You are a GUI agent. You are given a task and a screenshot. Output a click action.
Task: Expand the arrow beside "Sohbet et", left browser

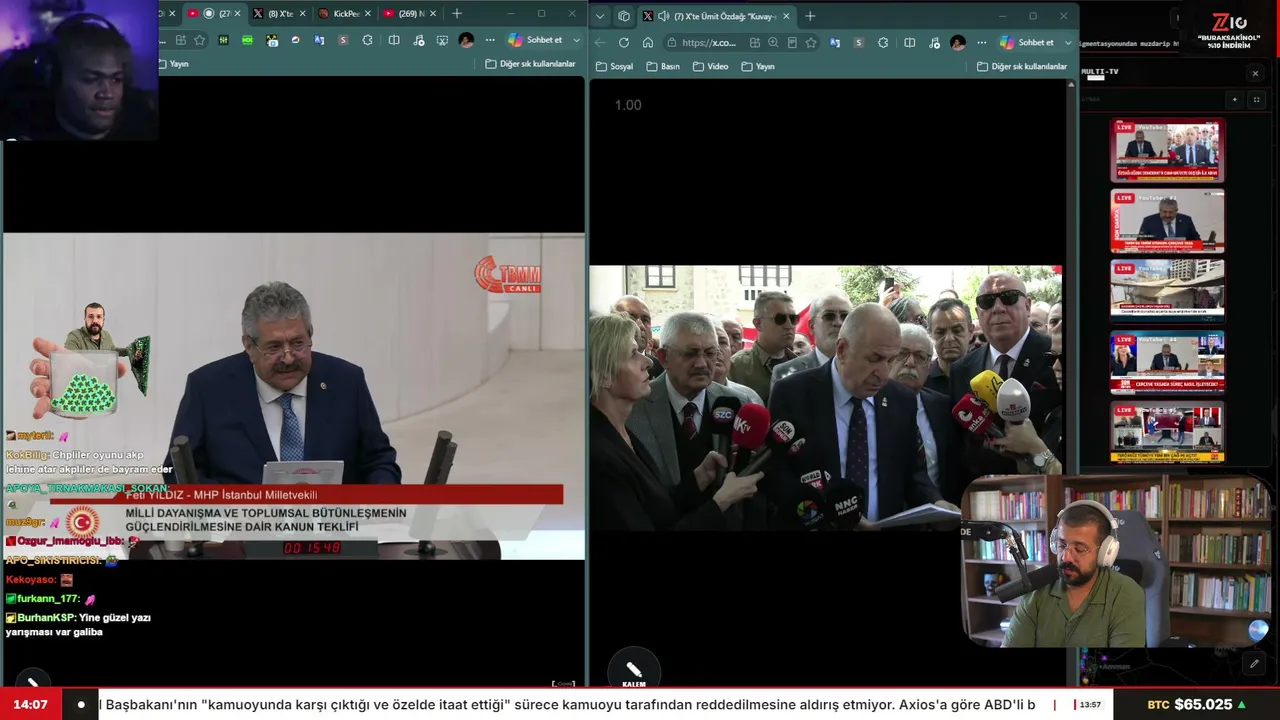click(577, 40)
